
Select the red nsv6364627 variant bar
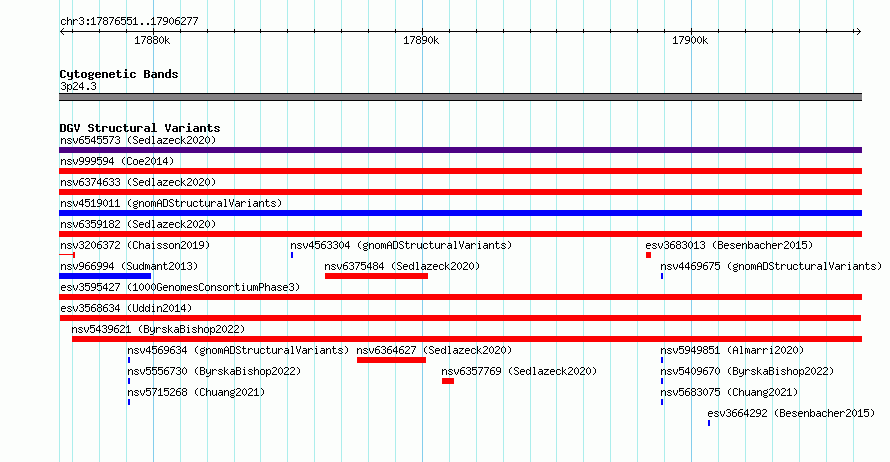click(391, 360)
